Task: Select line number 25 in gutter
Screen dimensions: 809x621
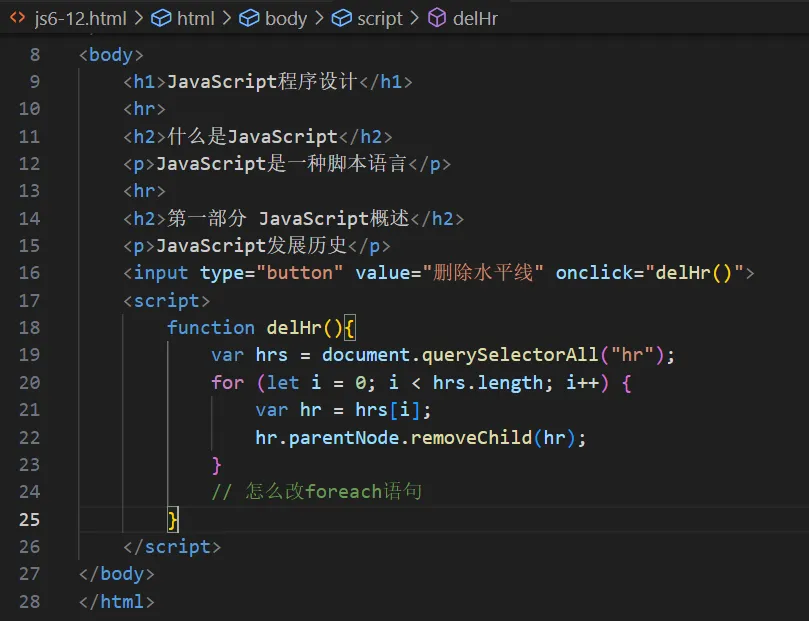Action: tap(29, 519)
